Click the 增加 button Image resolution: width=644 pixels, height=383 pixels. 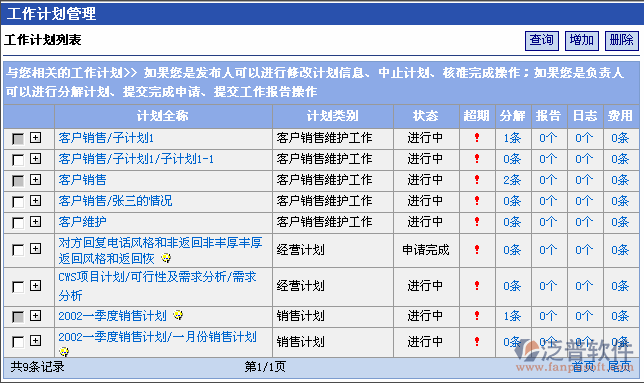[582, 41]
